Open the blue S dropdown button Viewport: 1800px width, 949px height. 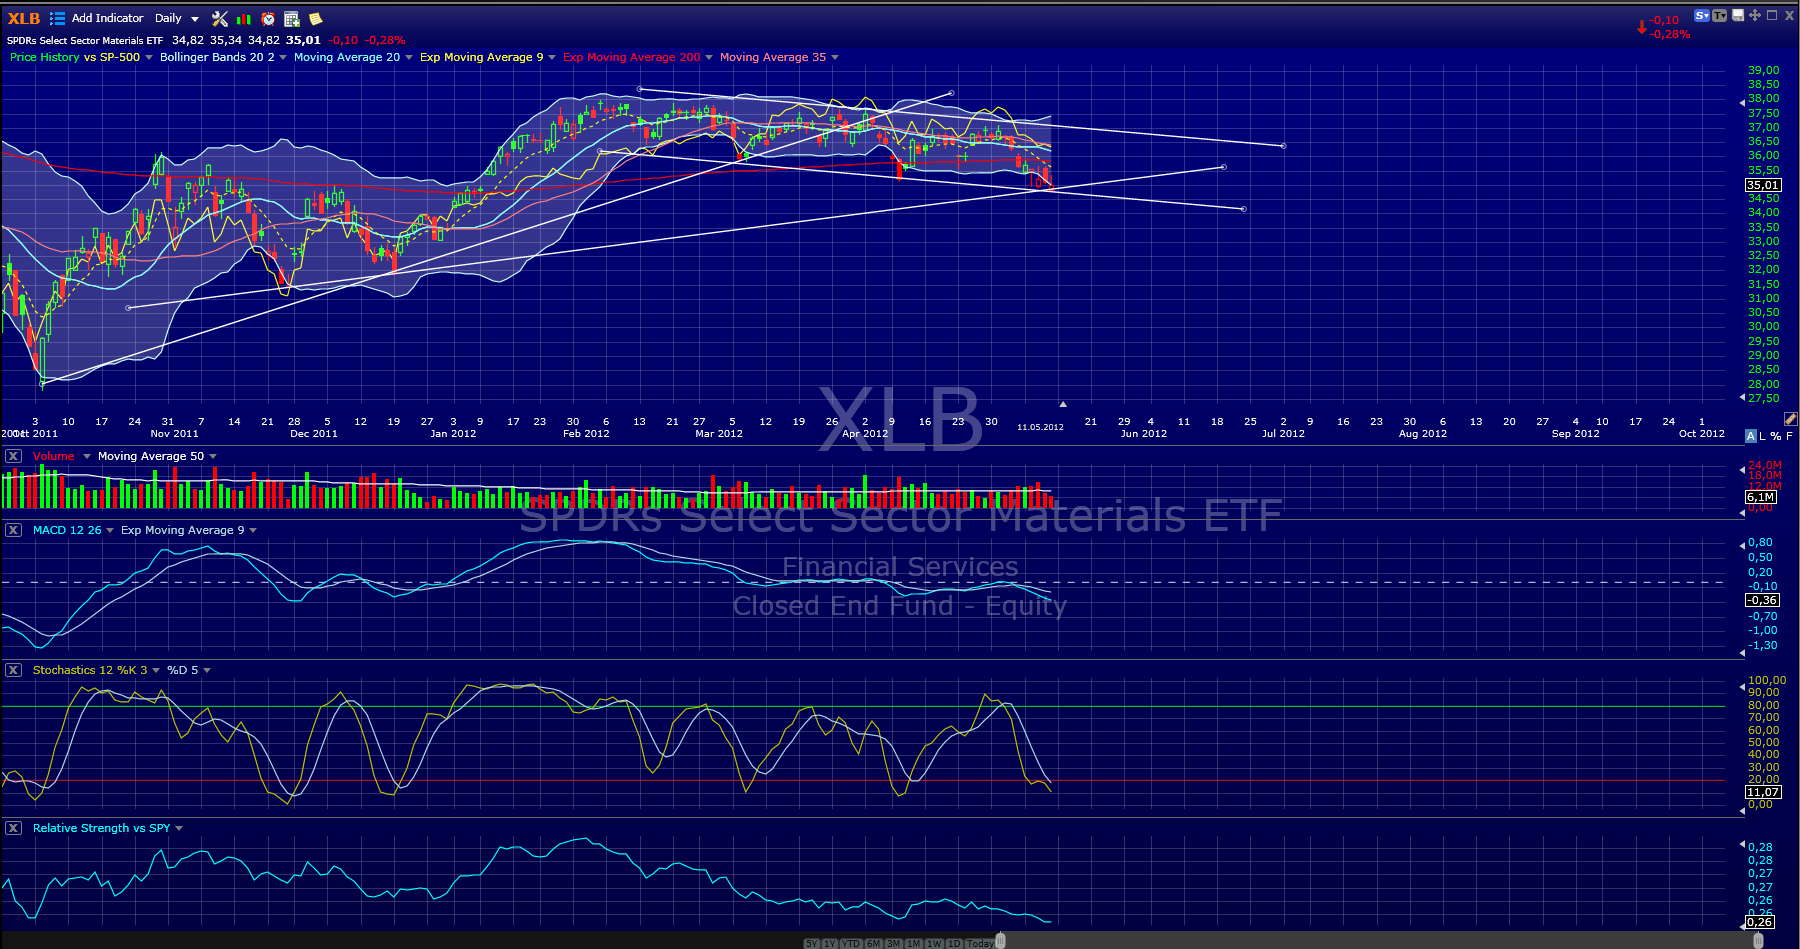coord(1702,15)
